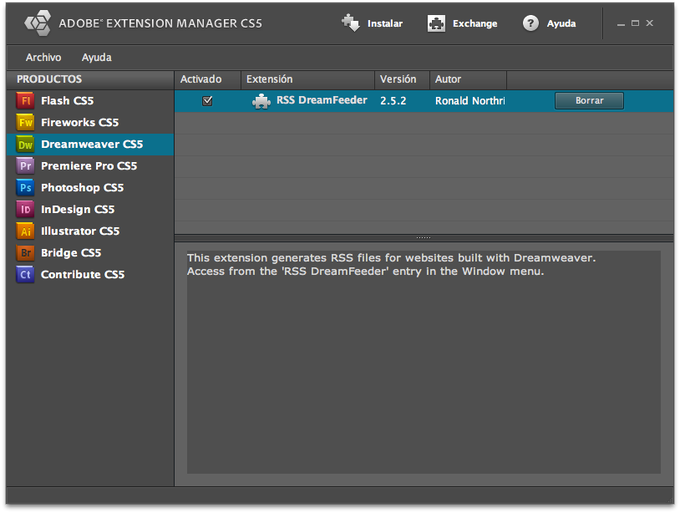Click the PRODUCTOS panel header
Screen dimensions: 680x513
pyautogui.click(x=90, y=79)
